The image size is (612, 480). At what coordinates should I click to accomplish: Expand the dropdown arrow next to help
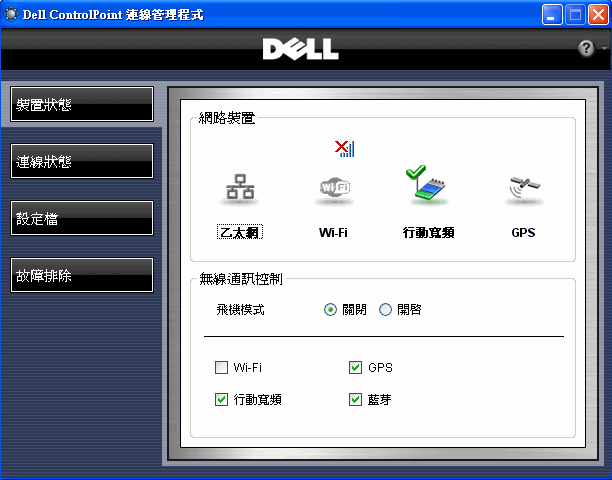pyautogui.click(x=604, y=48)
